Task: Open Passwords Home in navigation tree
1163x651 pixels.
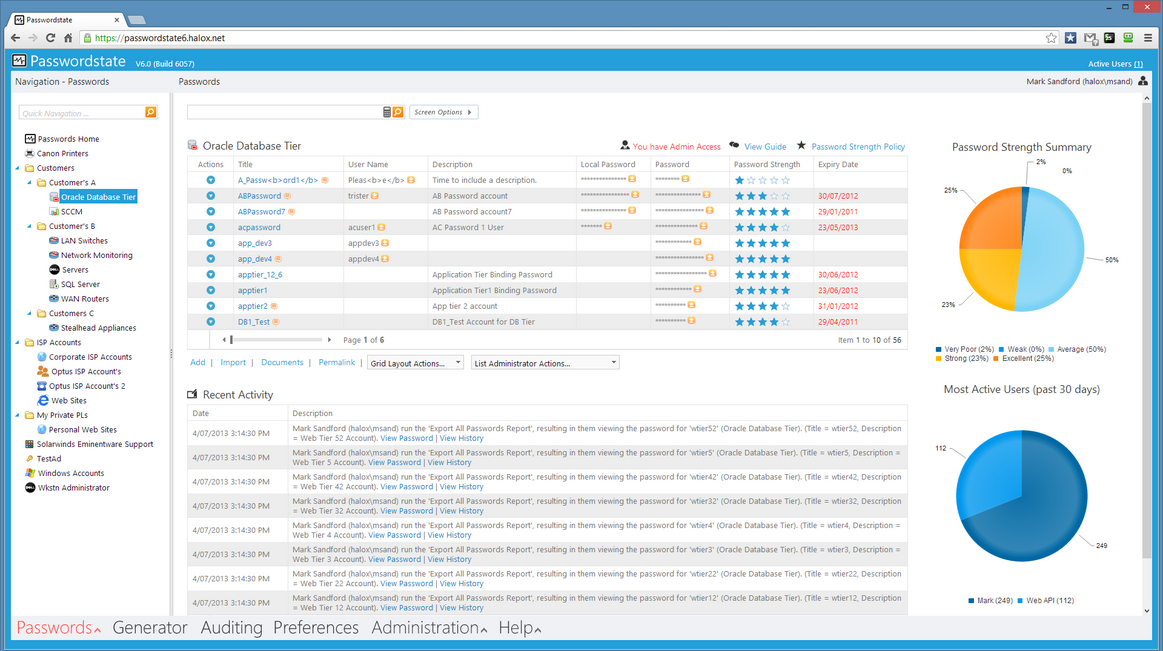Action: tap(68, 139)
